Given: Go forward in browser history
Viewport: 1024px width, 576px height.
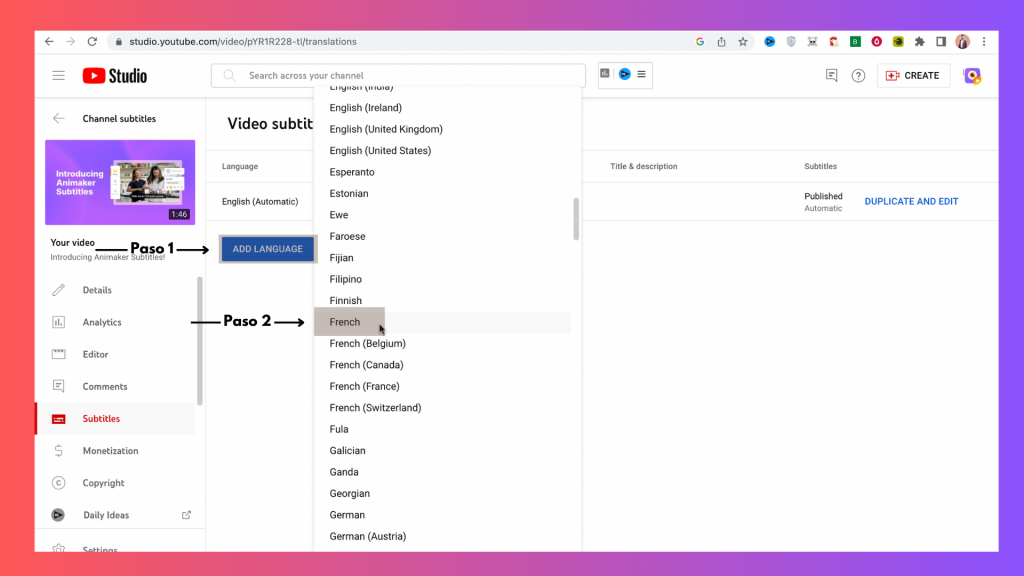Looking at the screenshot, I should [x=71, y=41].
